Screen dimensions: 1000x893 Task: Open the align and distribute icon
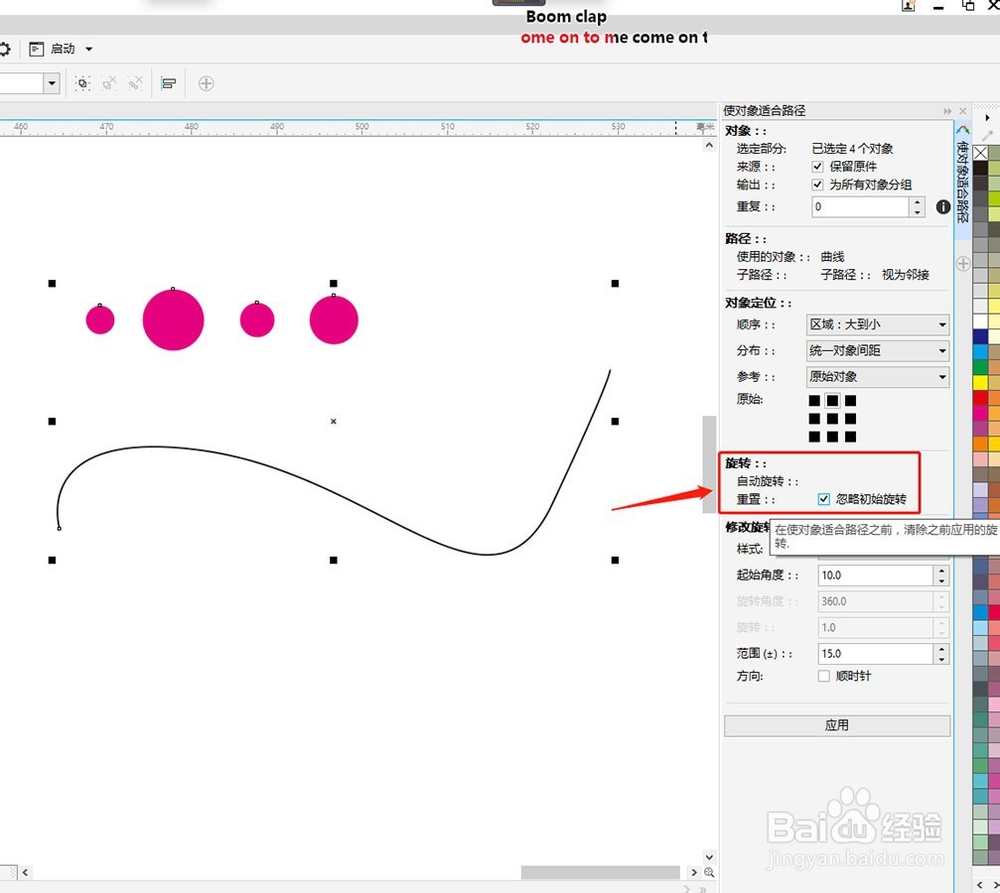point(168,84)
